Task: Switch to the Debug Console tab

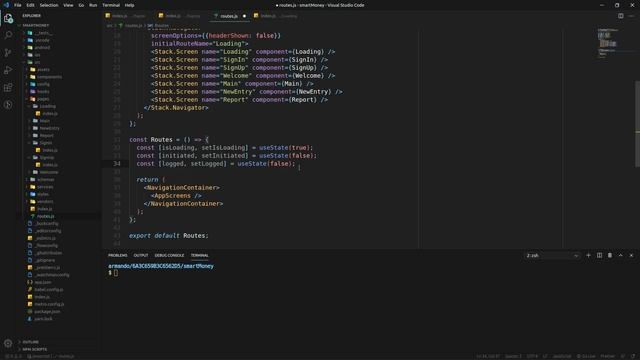Action: [169, 255]
